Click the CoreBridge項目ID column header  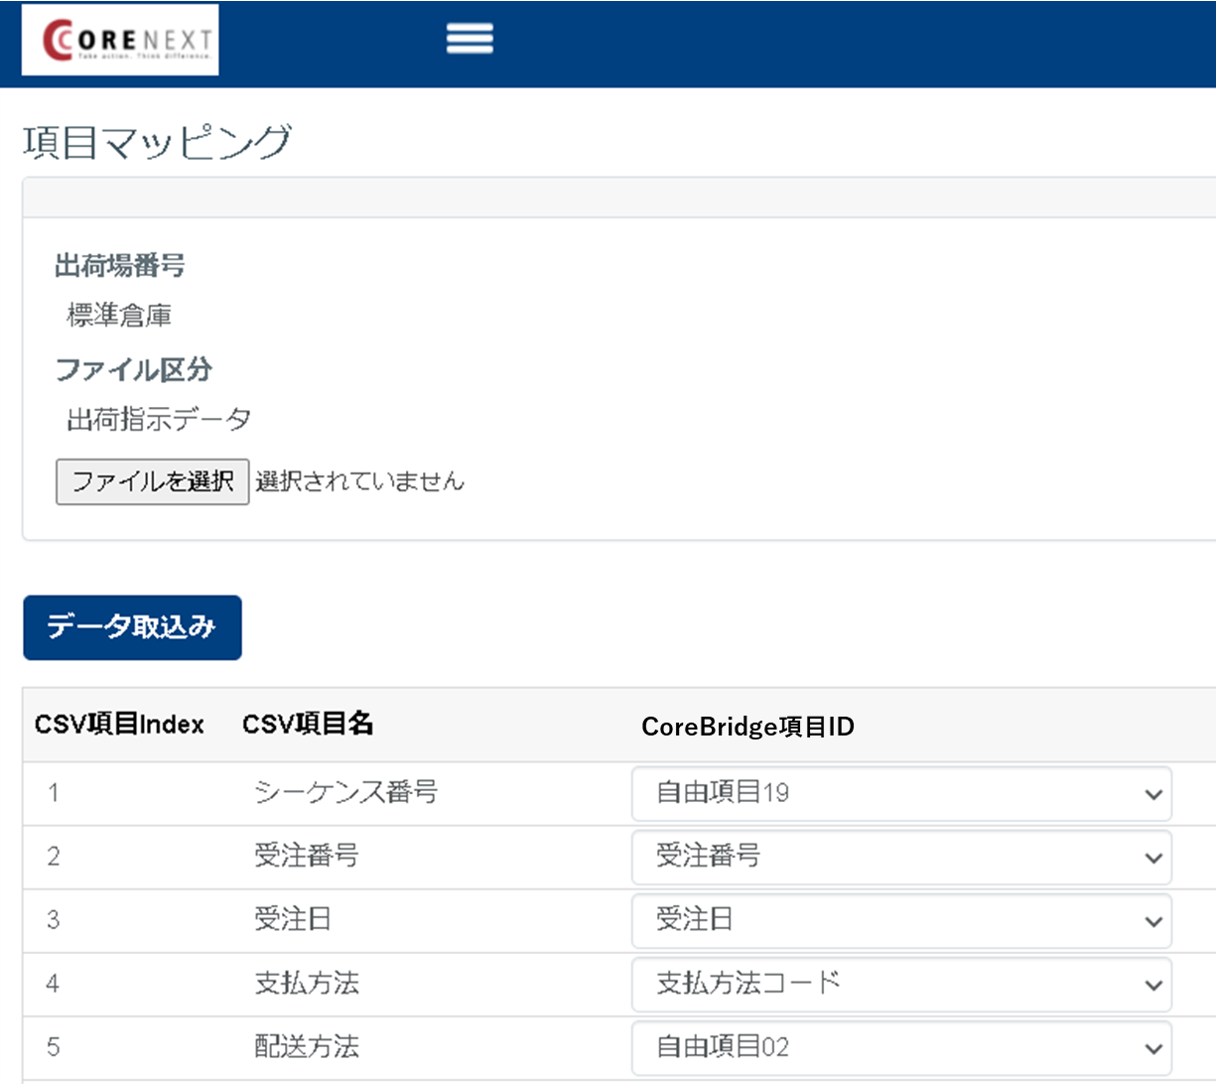tap(747, 727)
